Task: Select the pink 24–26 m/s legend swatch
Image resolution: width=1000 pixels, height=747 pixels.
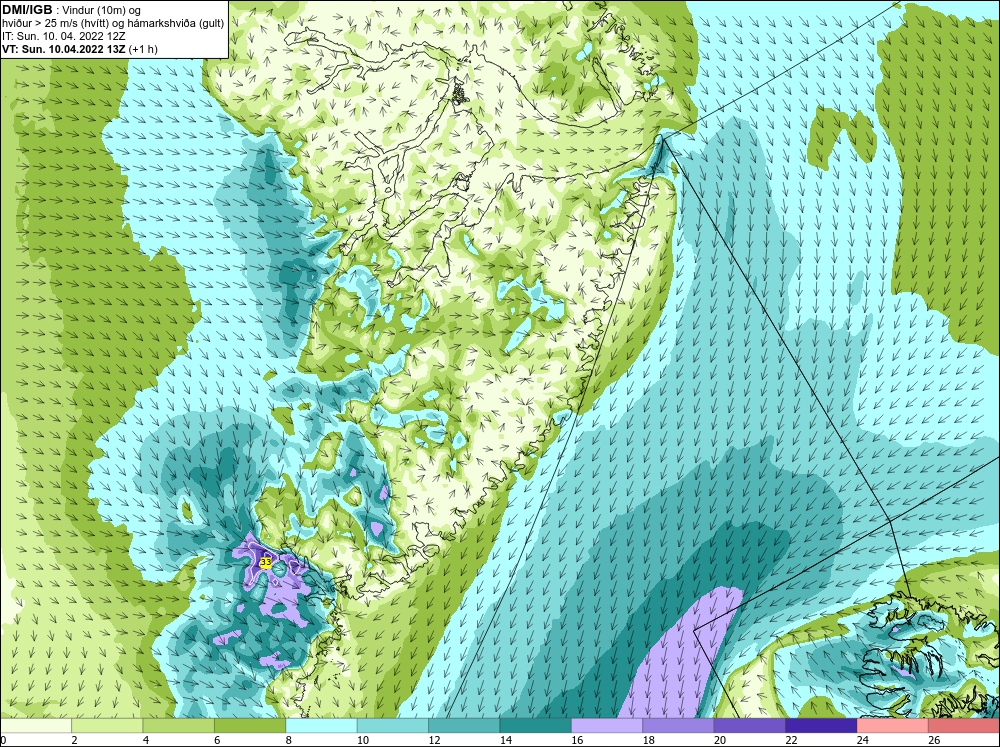Action: [893, 726]
